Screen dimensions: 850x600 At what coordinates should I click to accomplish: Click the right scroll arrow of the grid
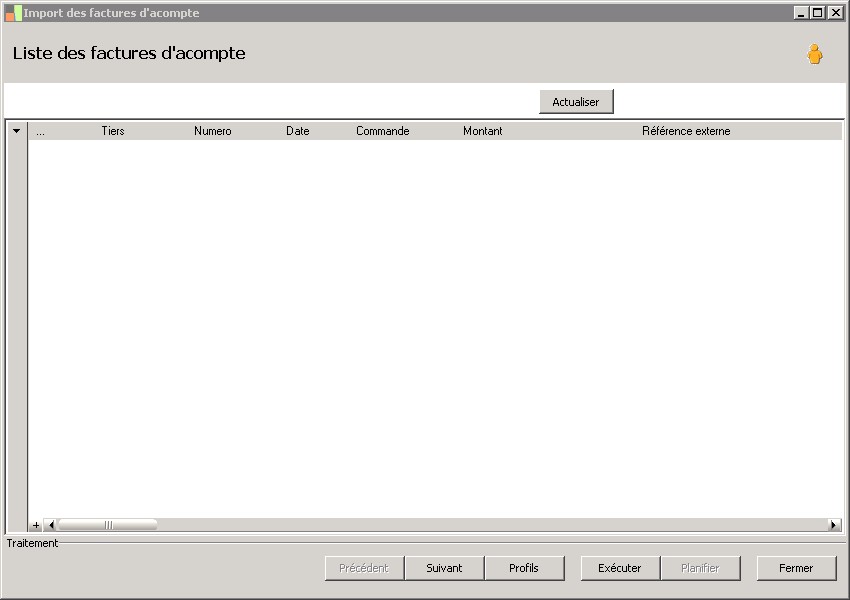pos(834,525)
